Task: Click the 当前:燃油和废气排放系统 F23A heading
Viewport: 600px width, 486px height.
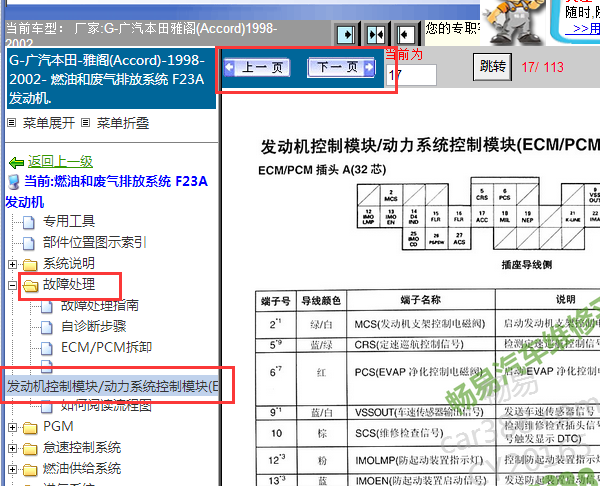Action: click(x=107, y=191)
